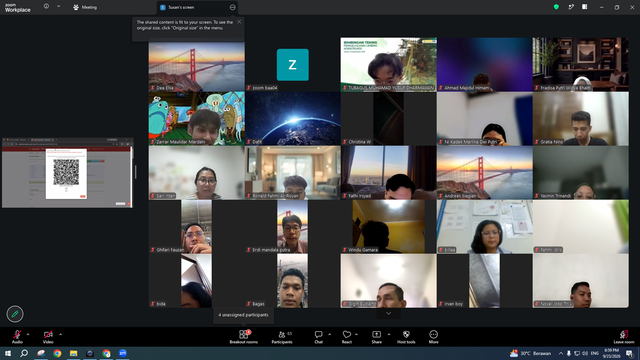
Task: Open Windows notification center icon
Action: coord(630,353)
